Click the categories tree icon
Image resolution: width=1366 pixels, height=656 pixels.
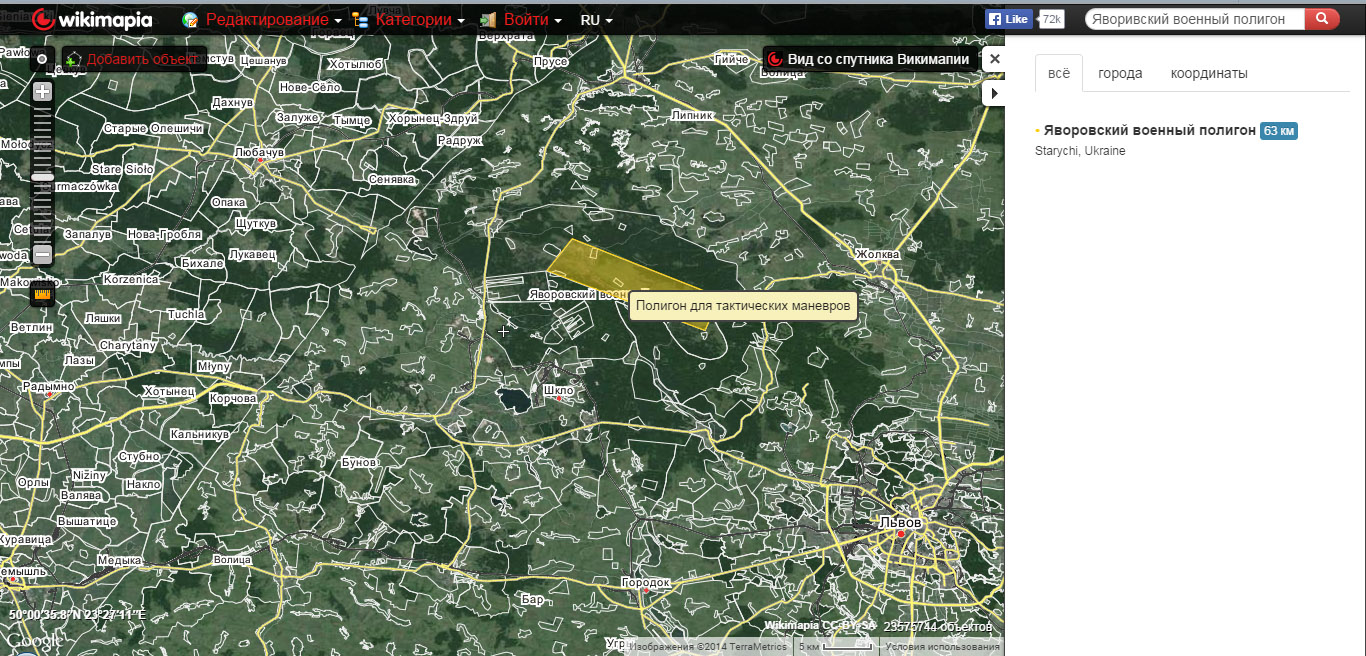click(x=360, y=20)
